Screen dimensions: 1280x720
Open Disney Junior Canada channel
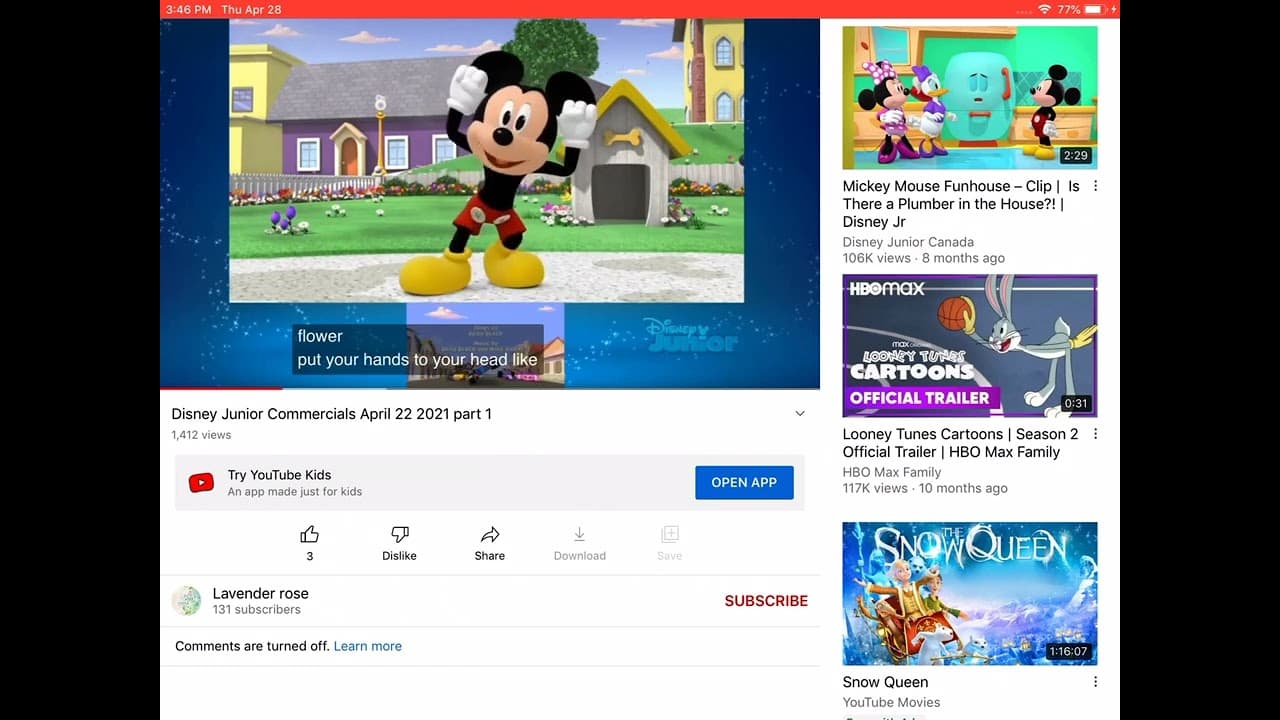click(908, 242)
